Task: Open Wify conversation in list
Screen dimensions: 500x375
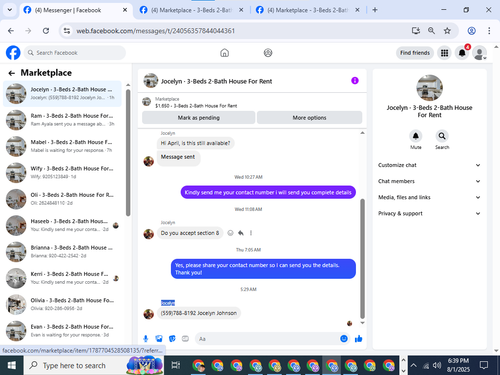Action: tap(62, 172)
